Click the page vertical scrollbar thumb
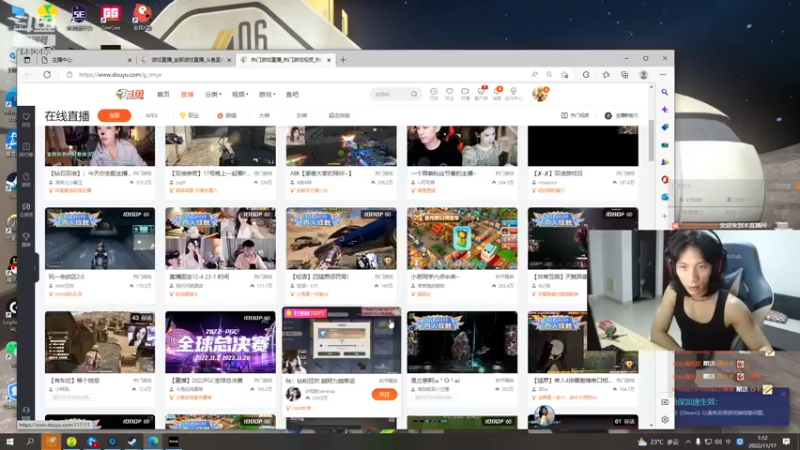The height and width of the screenshot is (450, 800). (x=651, y=139)
